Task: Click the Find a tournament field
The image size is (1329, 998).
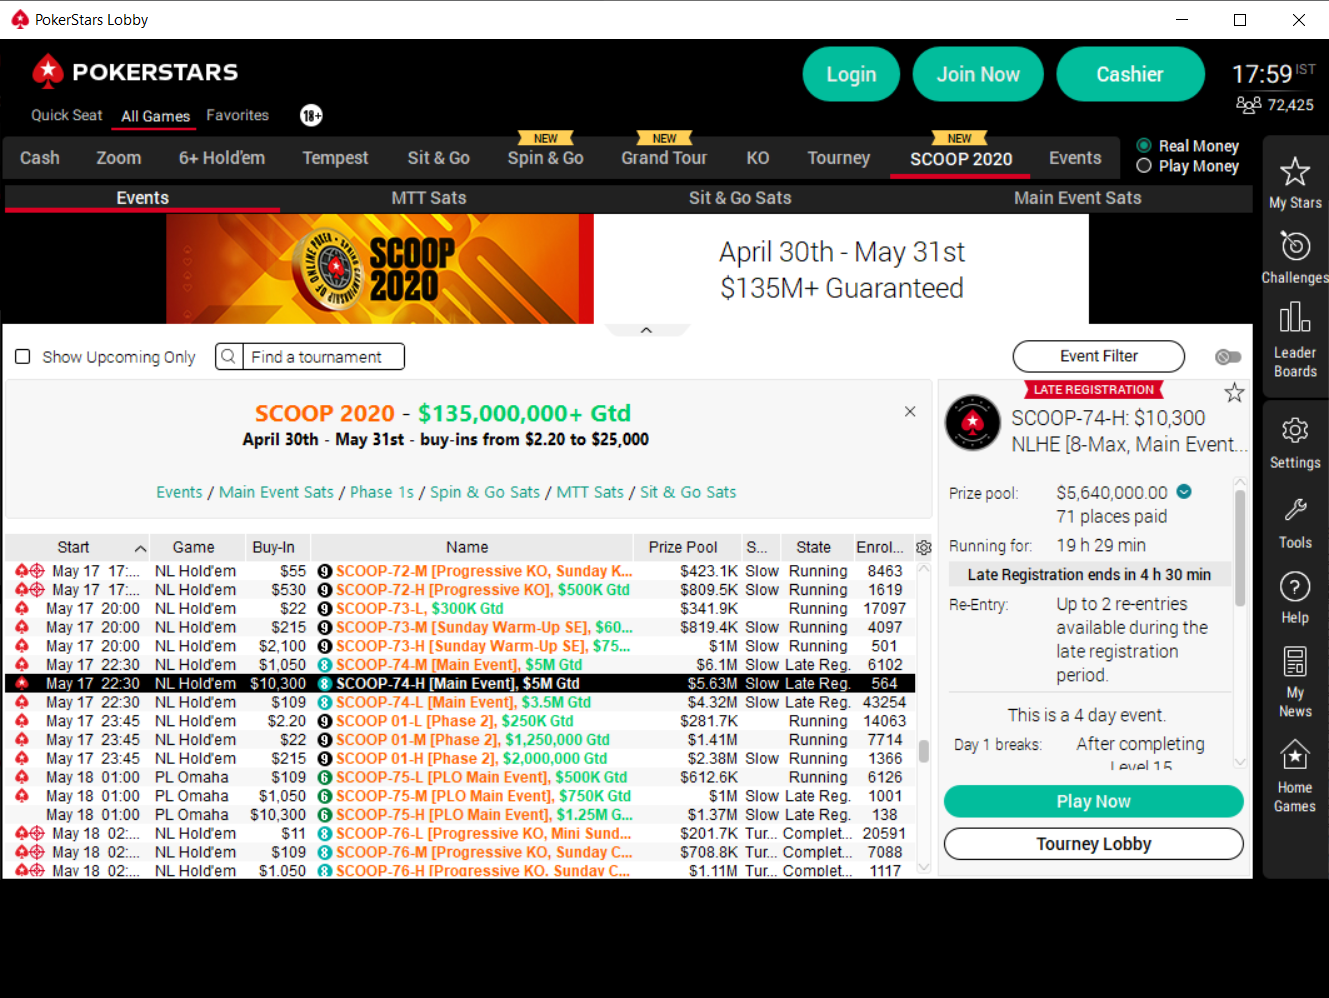Action: point(323,357)
